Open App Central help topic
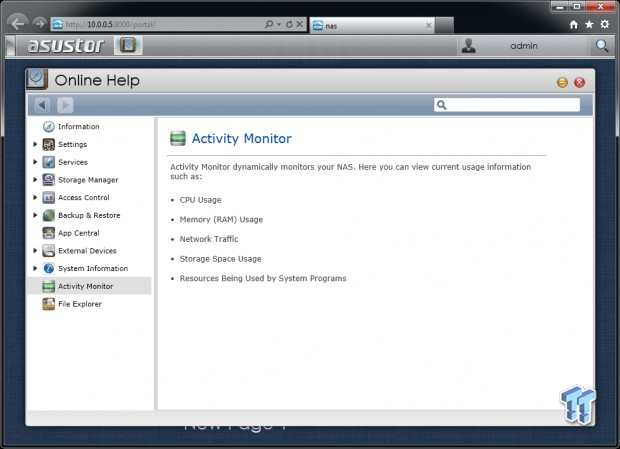 [79, 233]
